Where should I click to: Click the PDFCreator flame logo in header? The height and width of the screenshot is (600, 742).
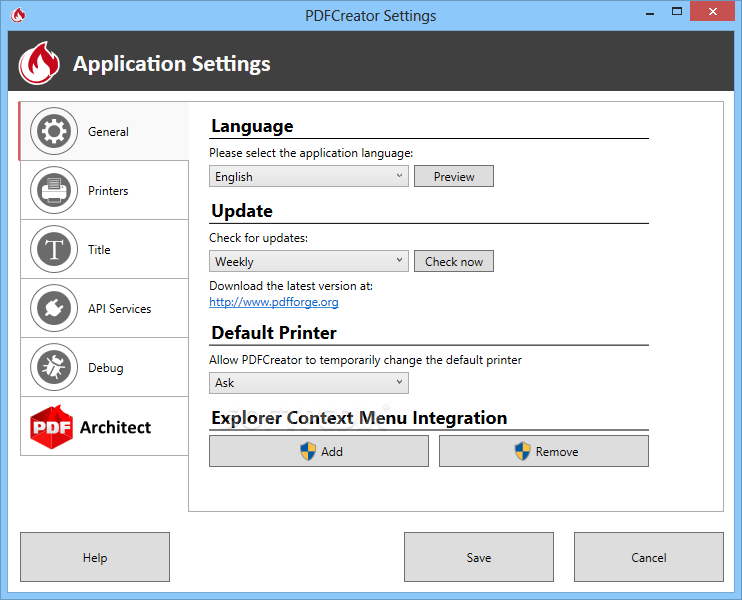(39, 63)
